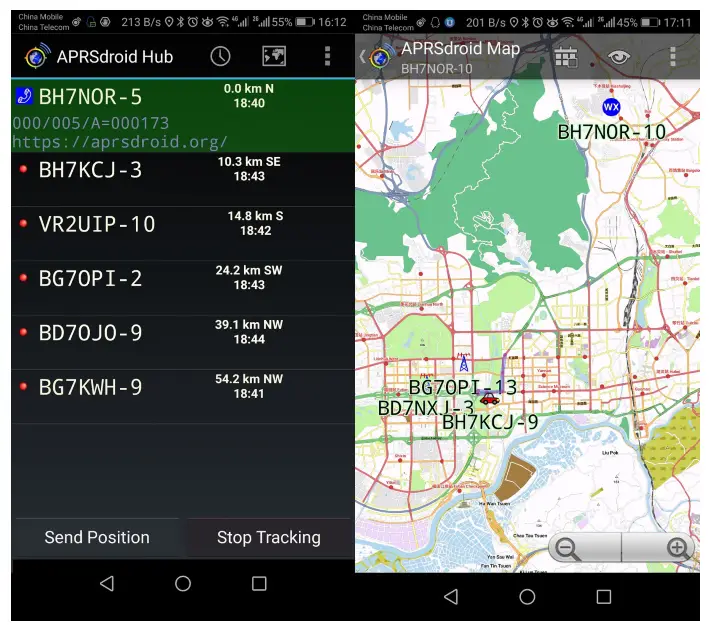Tap the Hub screen Android home button
Screen dimensions: 709x626
point(183,583)
